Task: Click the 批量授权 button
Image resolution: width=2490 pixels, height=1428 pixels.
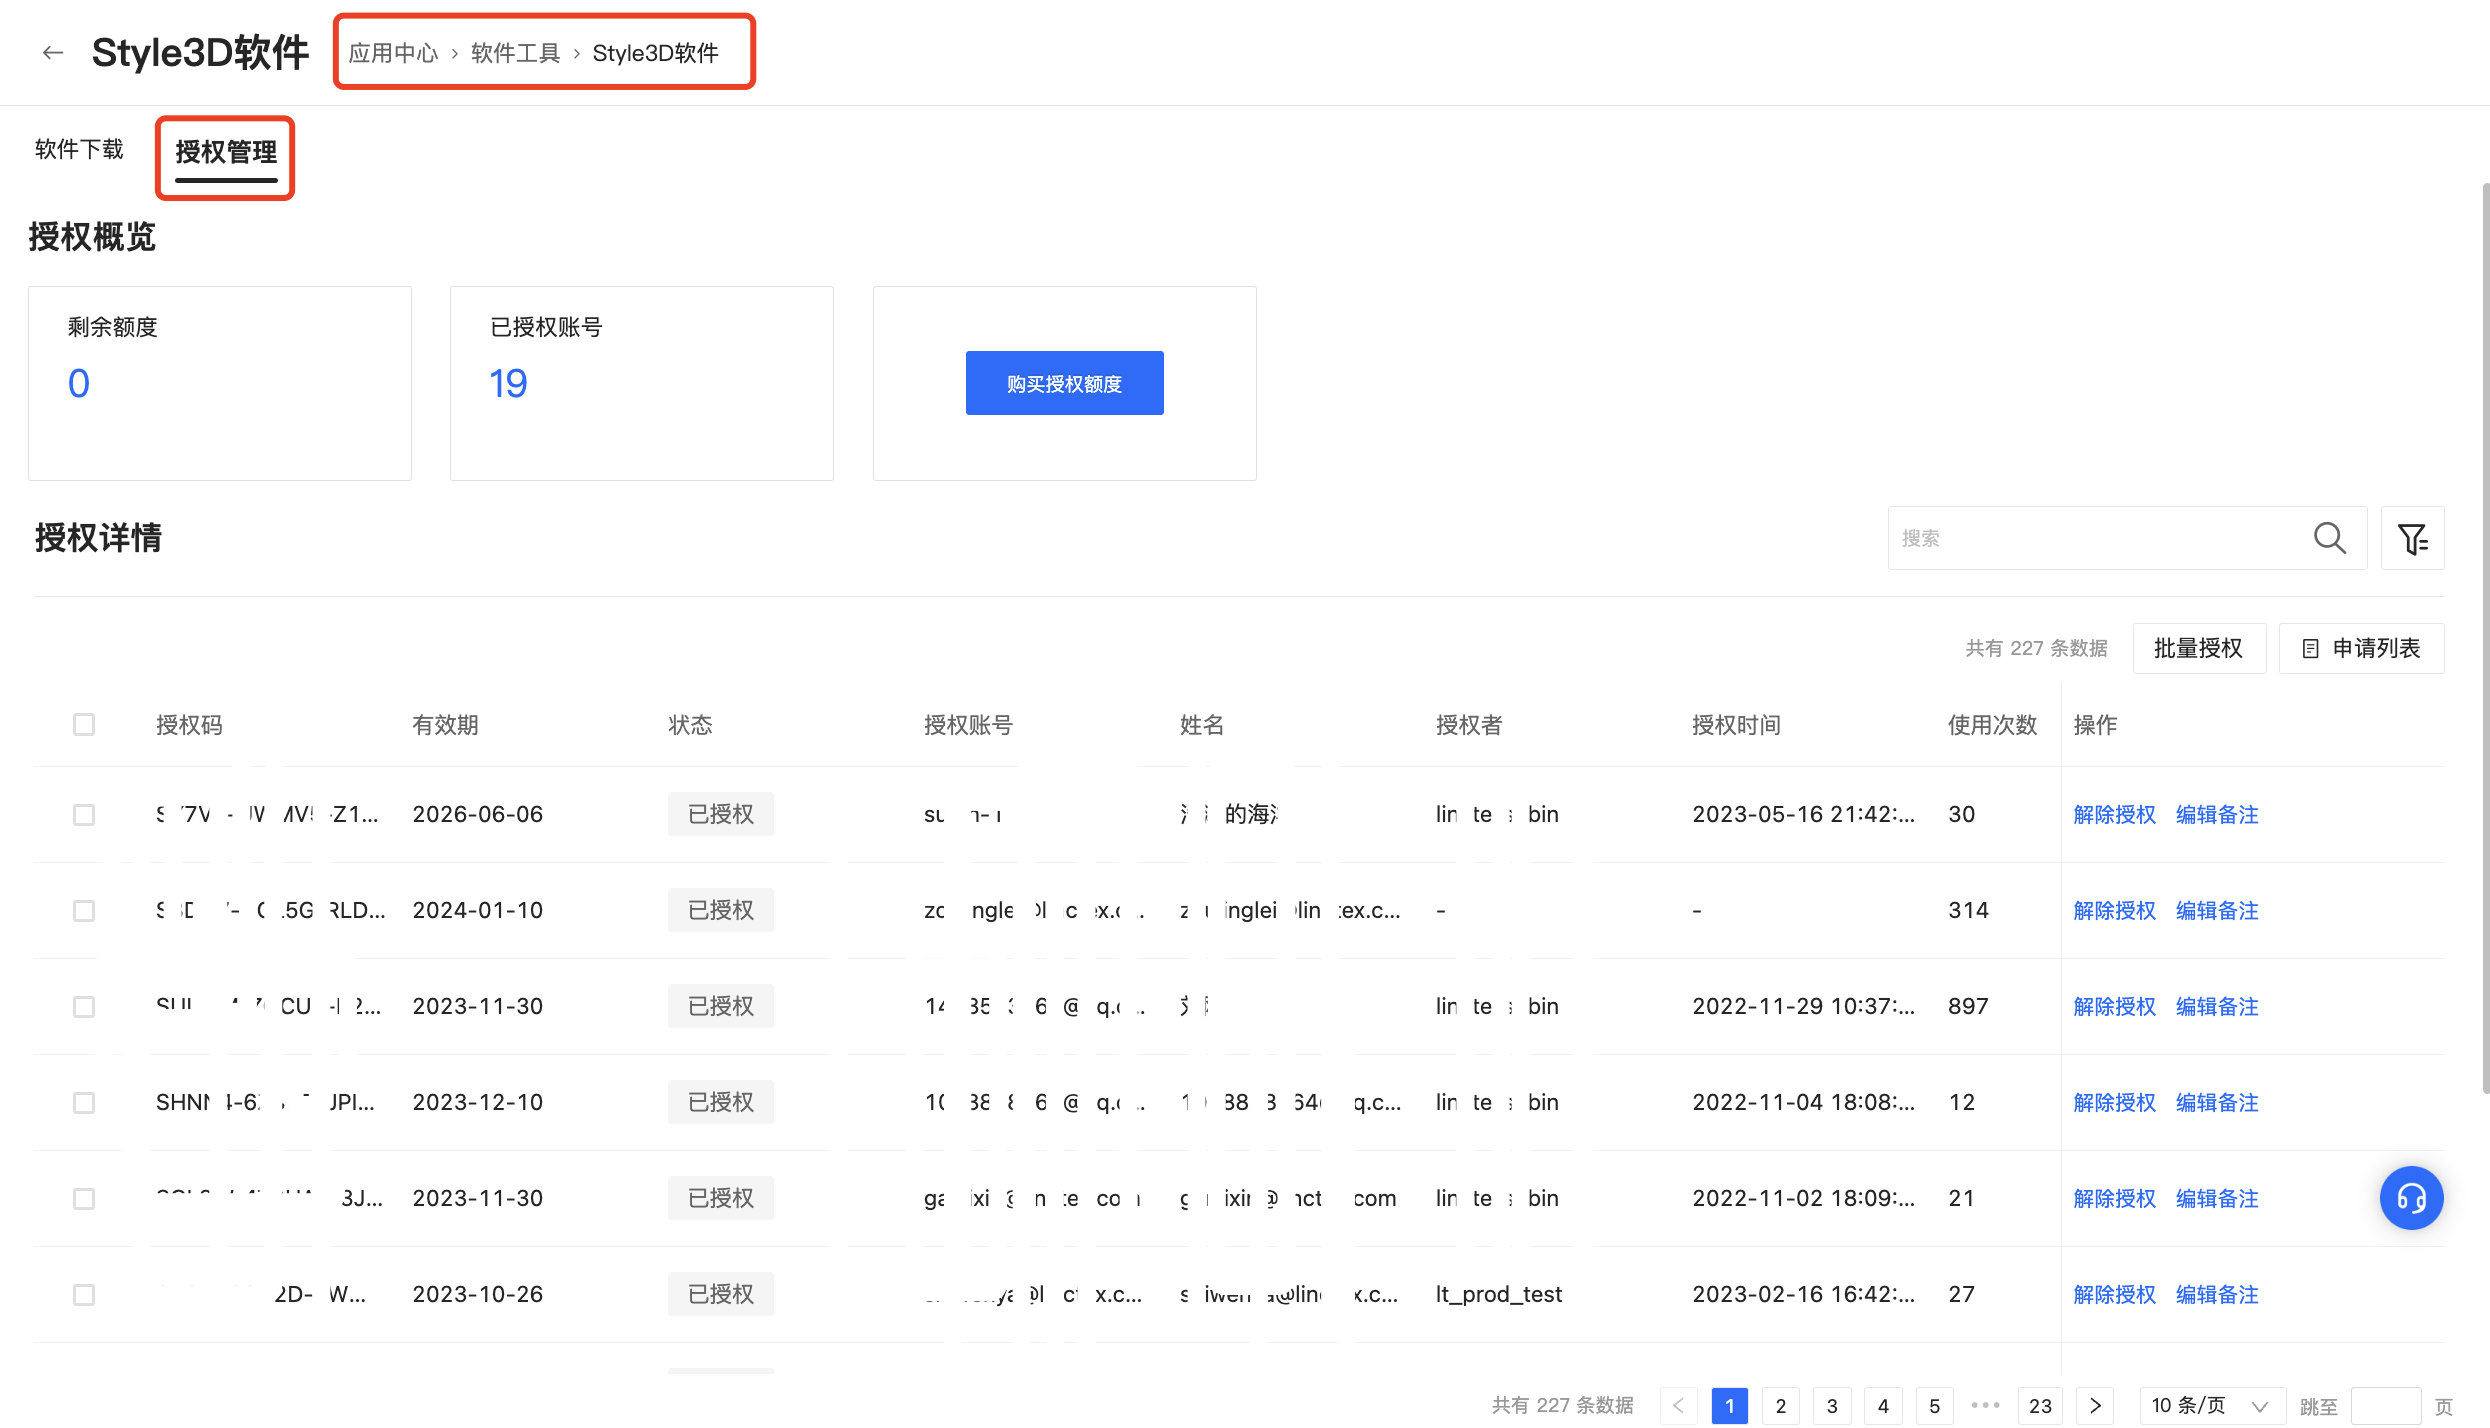Action: pos(2198,648)
